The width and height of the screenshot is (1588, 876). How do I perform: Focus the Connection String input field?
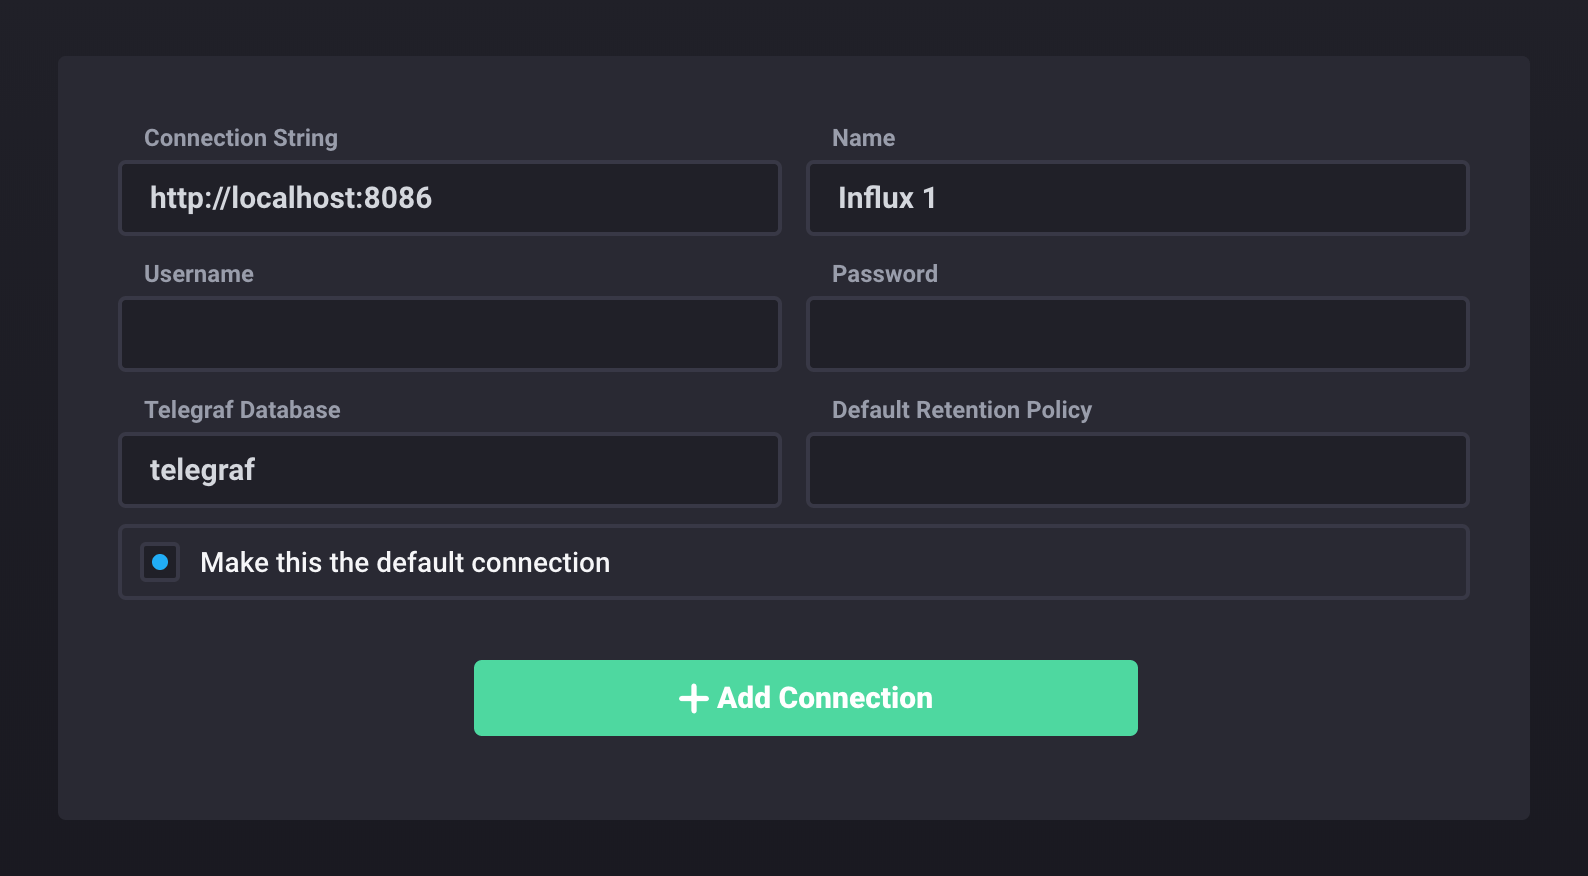pos(600,198)
